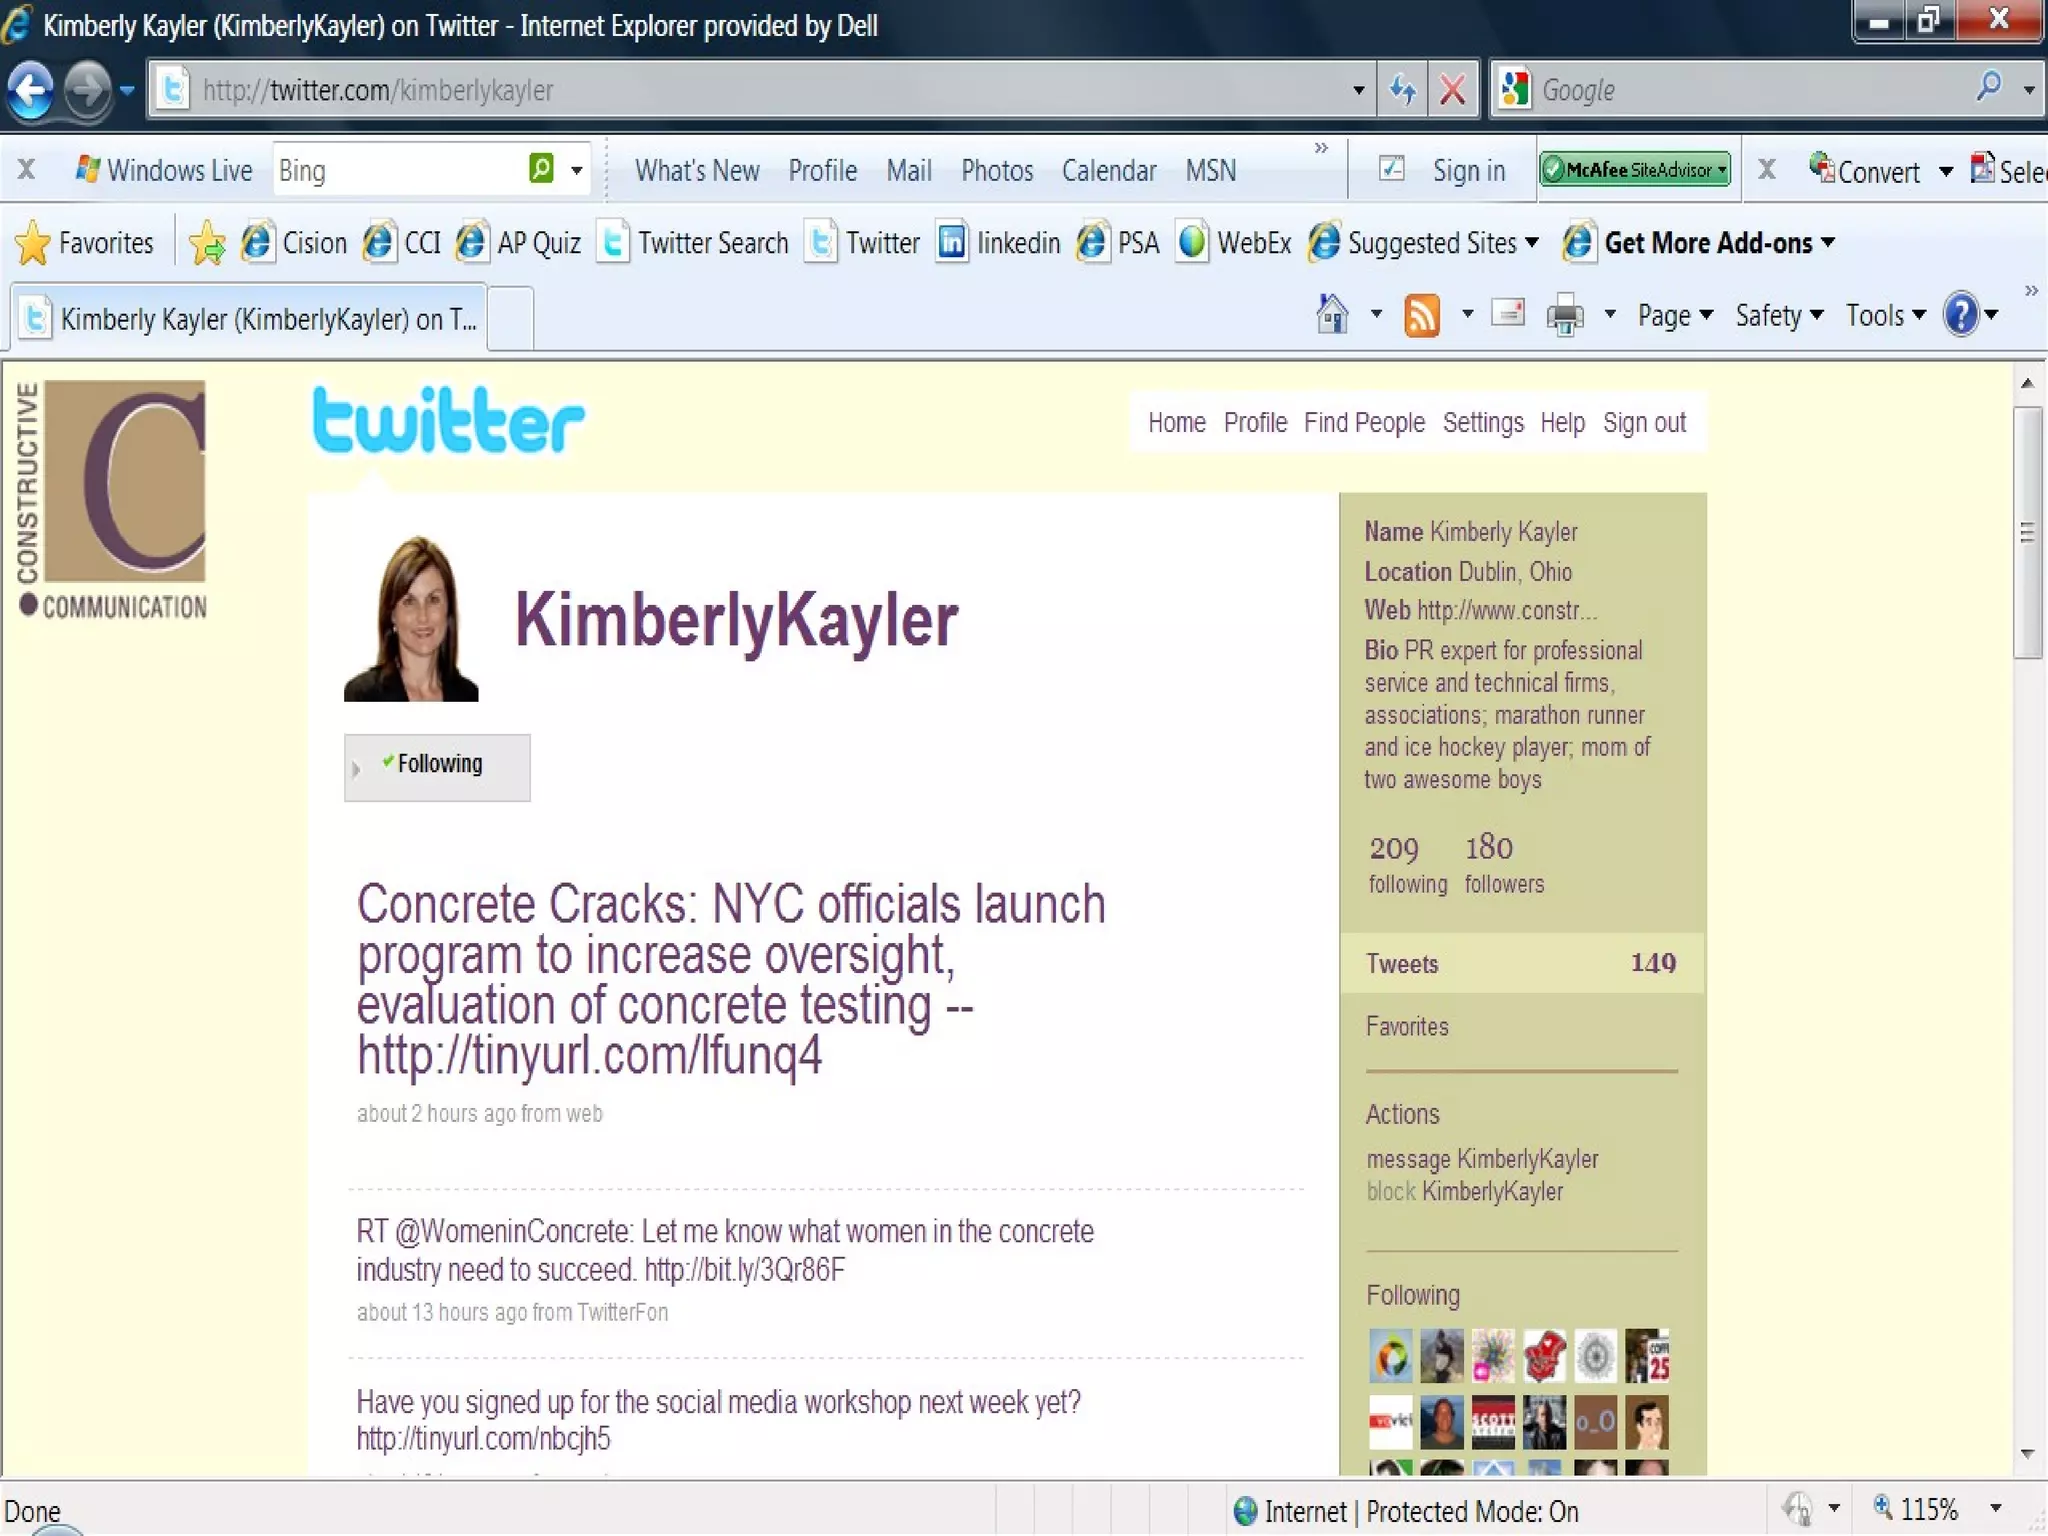Viewport: 2048px width, 1536px height.
Task: Click the tinyurl.com/lfunq4 link
Action: coord(590,1056)
